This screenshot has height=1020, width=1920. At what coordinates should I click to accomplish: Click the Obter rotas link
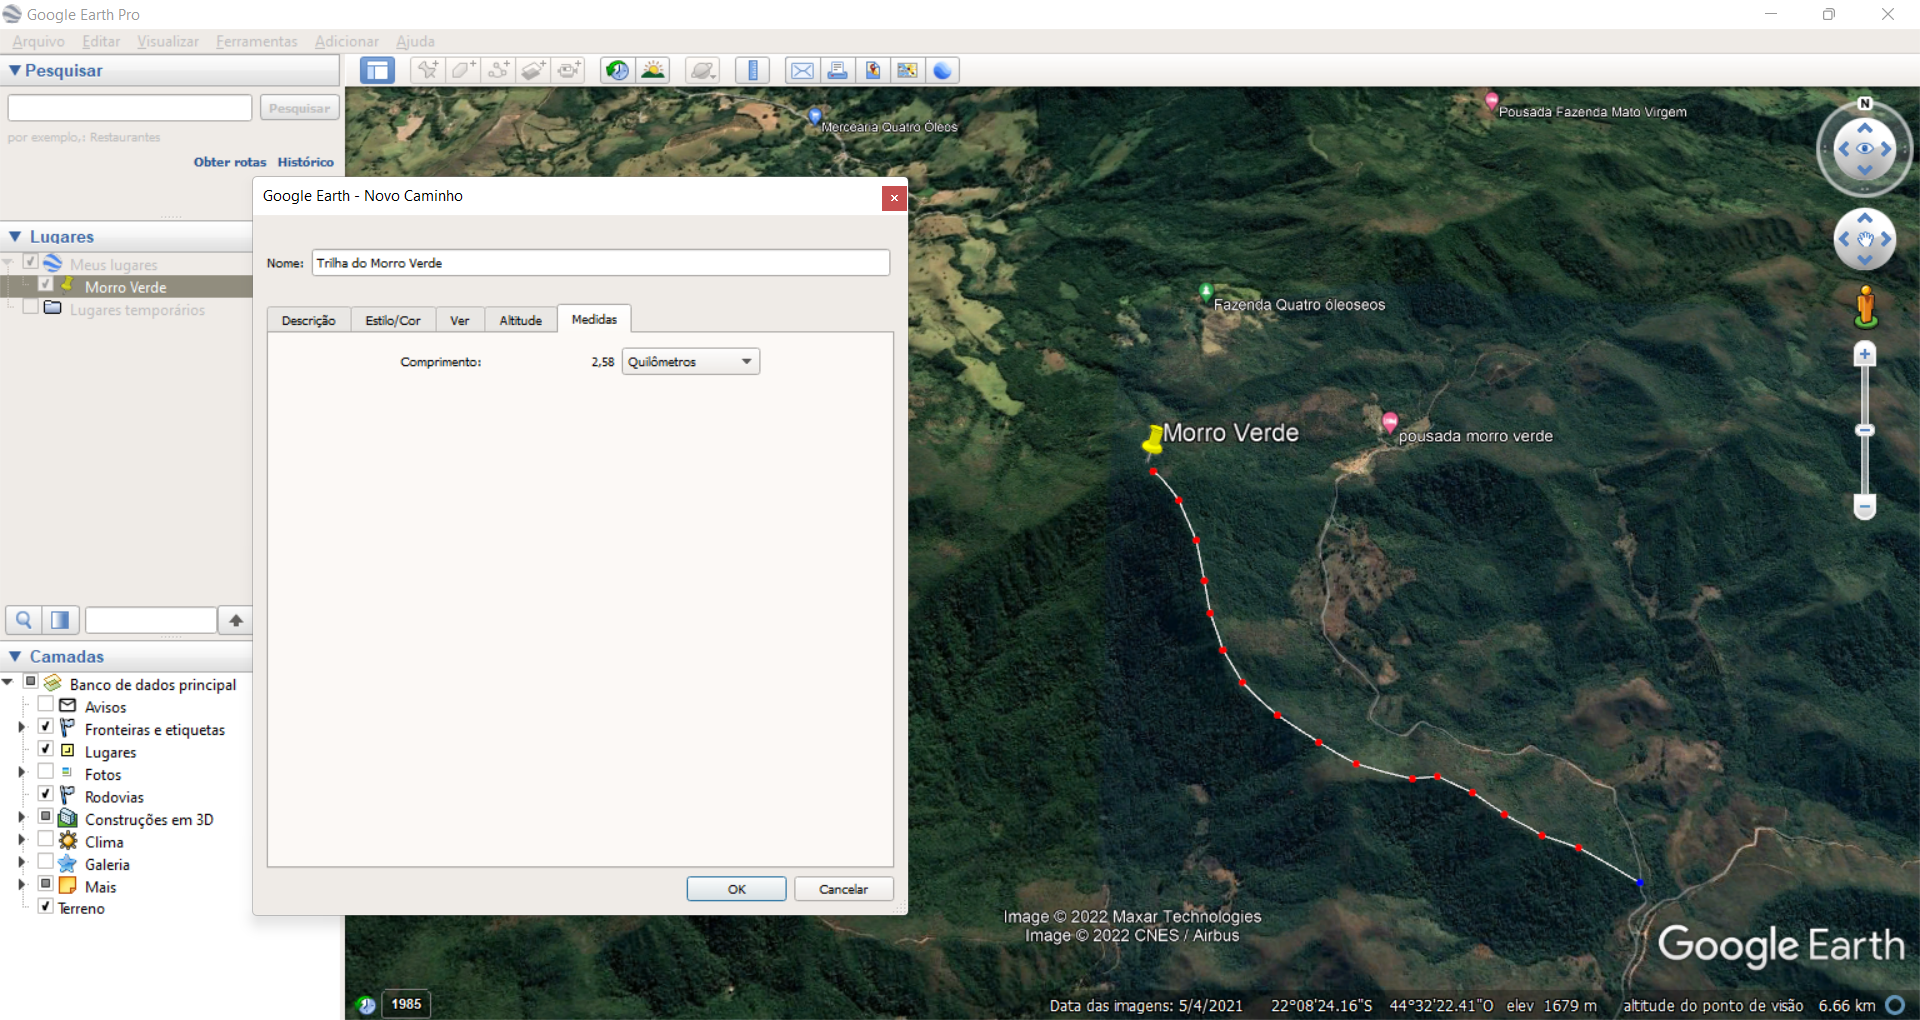tap(230, 162)
